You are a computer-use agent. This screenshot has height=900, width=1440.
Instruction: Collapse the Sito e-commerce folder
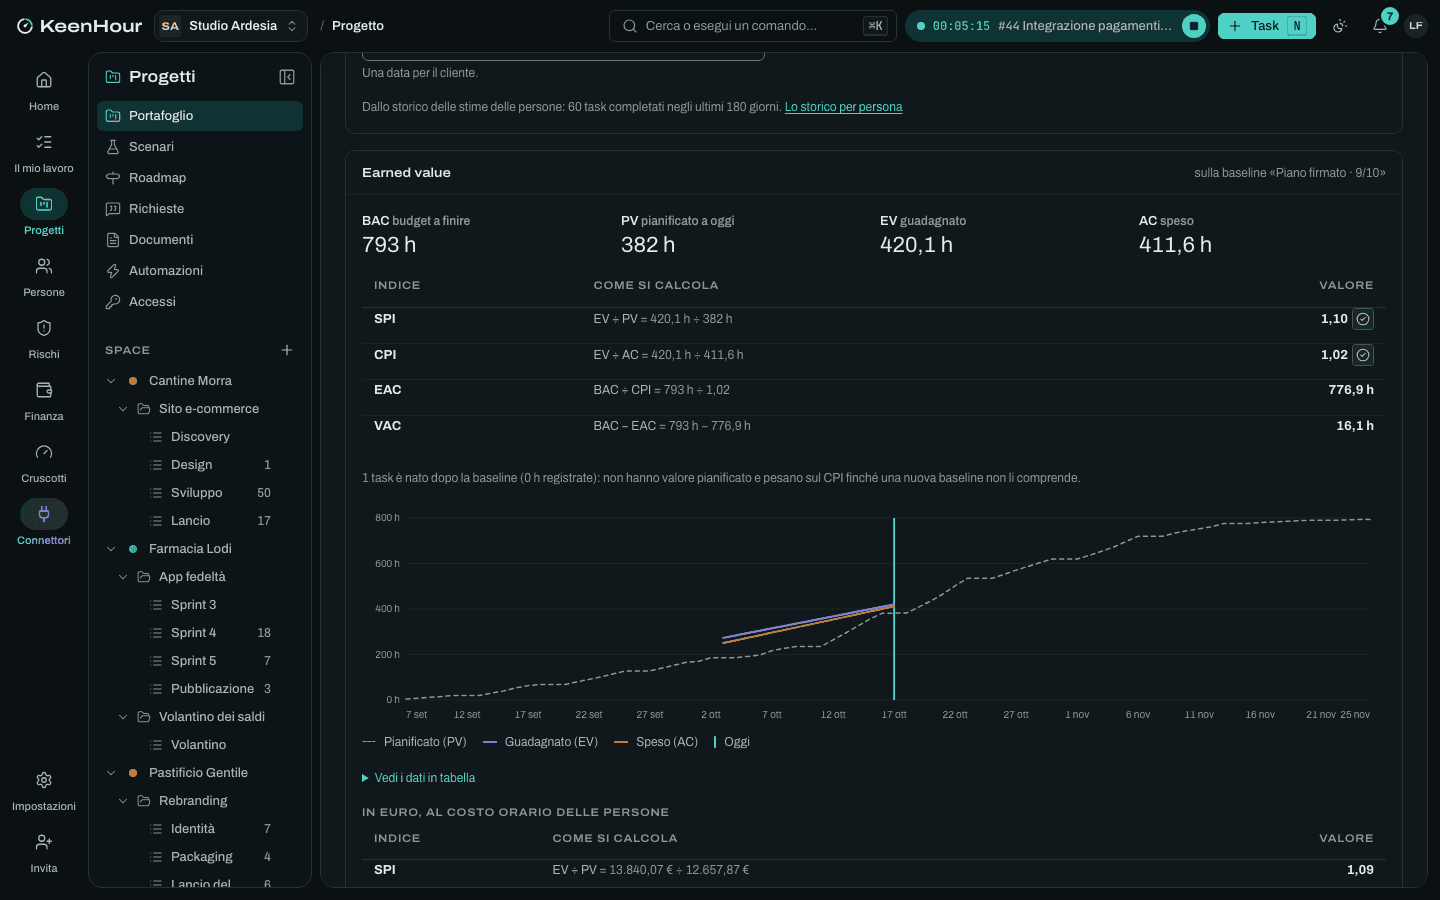[124, 409]
